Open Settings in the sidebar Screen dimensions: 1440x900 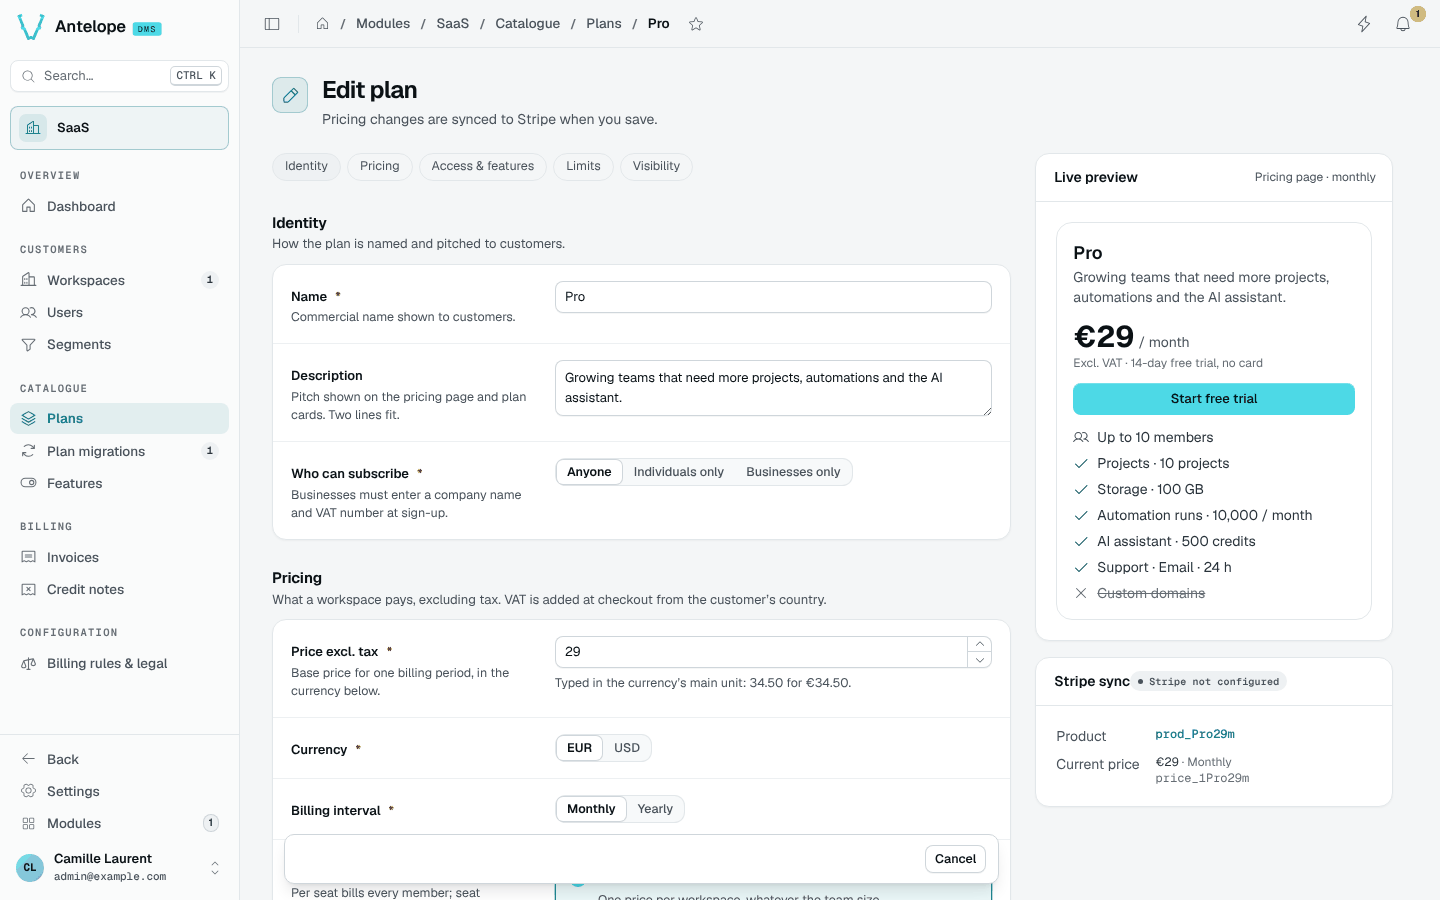[x=119, y=791]
